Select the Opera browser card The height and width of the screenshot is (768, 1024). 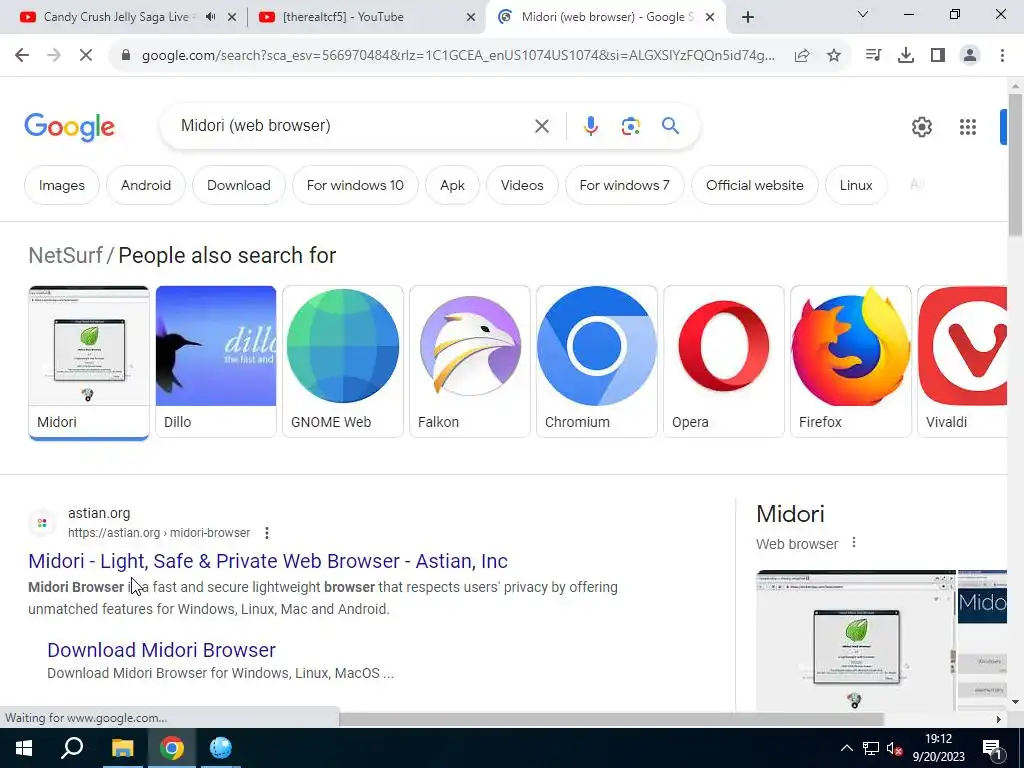[724, 361]
